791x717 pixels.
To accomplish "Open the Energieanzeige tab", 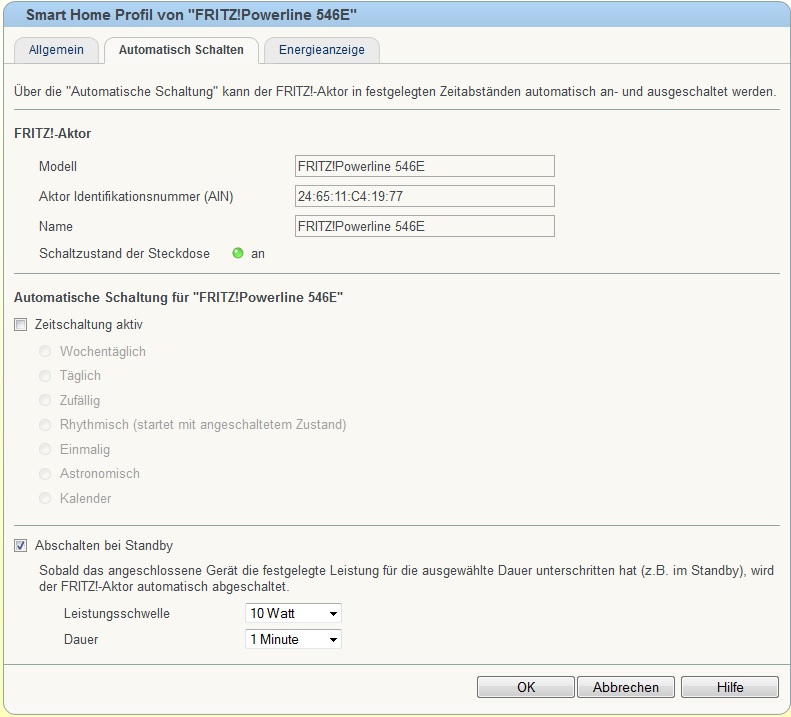I will [x=321, y=50].
